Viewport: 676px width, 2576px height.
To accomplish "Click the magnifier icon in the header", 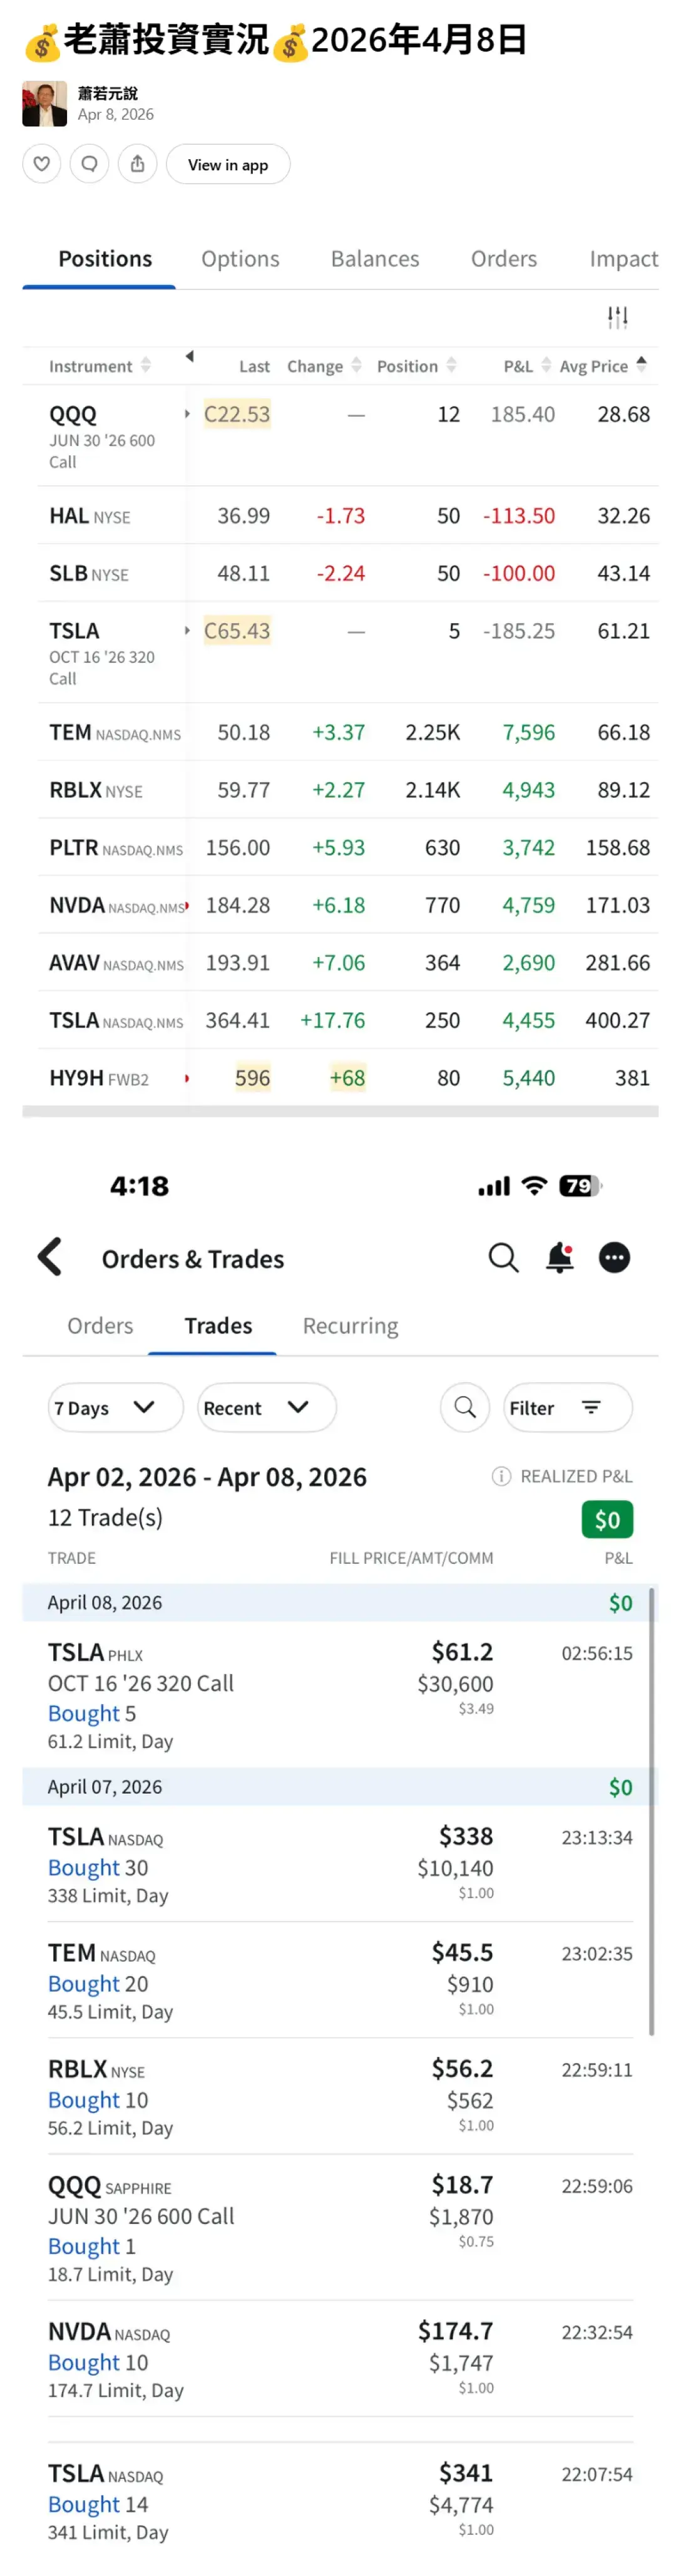I will point(503,1257).
